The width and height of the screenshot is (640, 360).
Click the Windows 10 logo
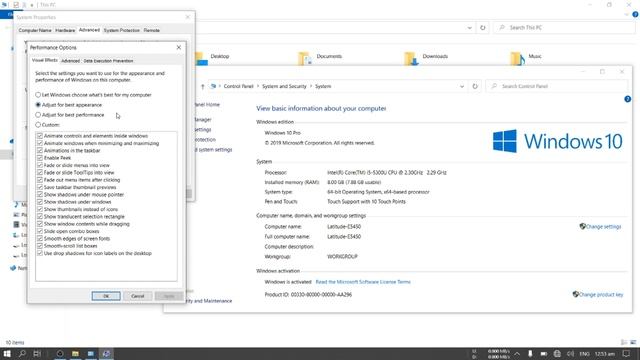tap(558, 141)
